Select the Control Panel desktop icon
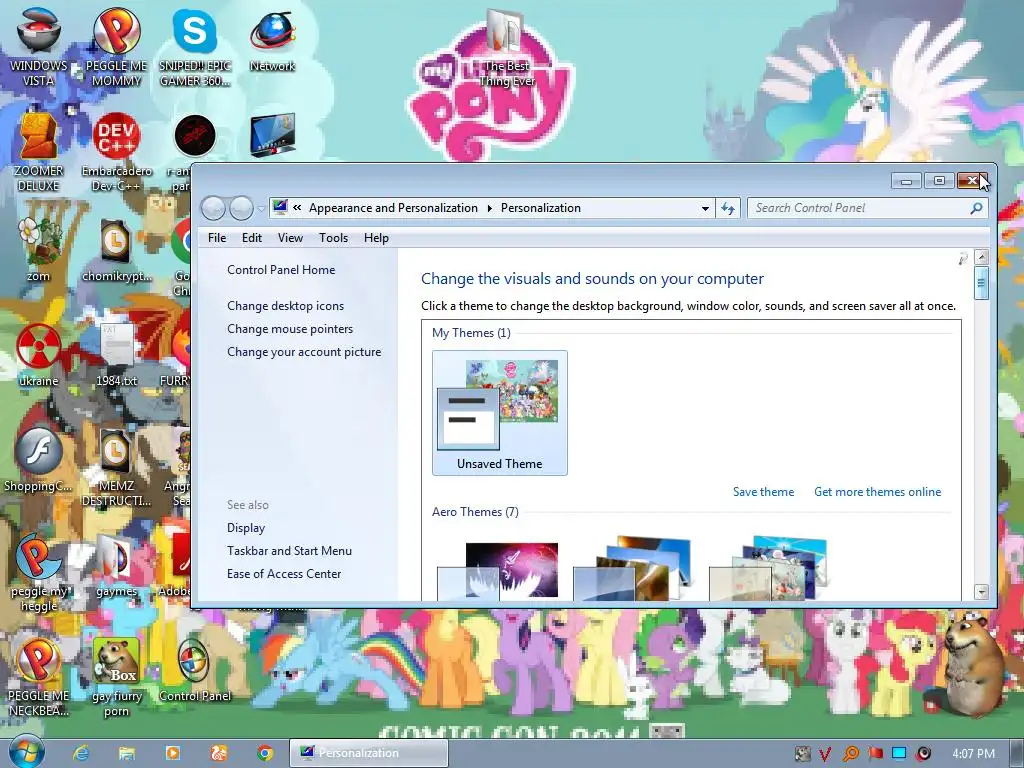Viewport: 1024px width, 768px height. coord(195,670)
